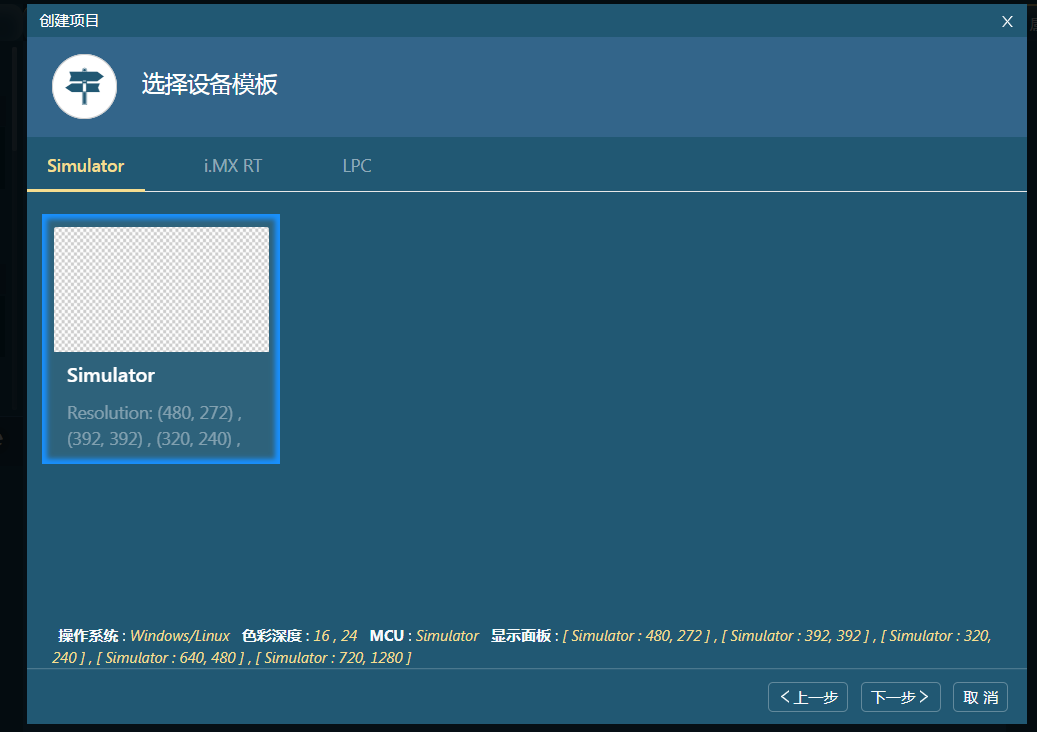
Task: Click the [Simulator : 392, 392] panel entry
Action: [x=796, y=636]
